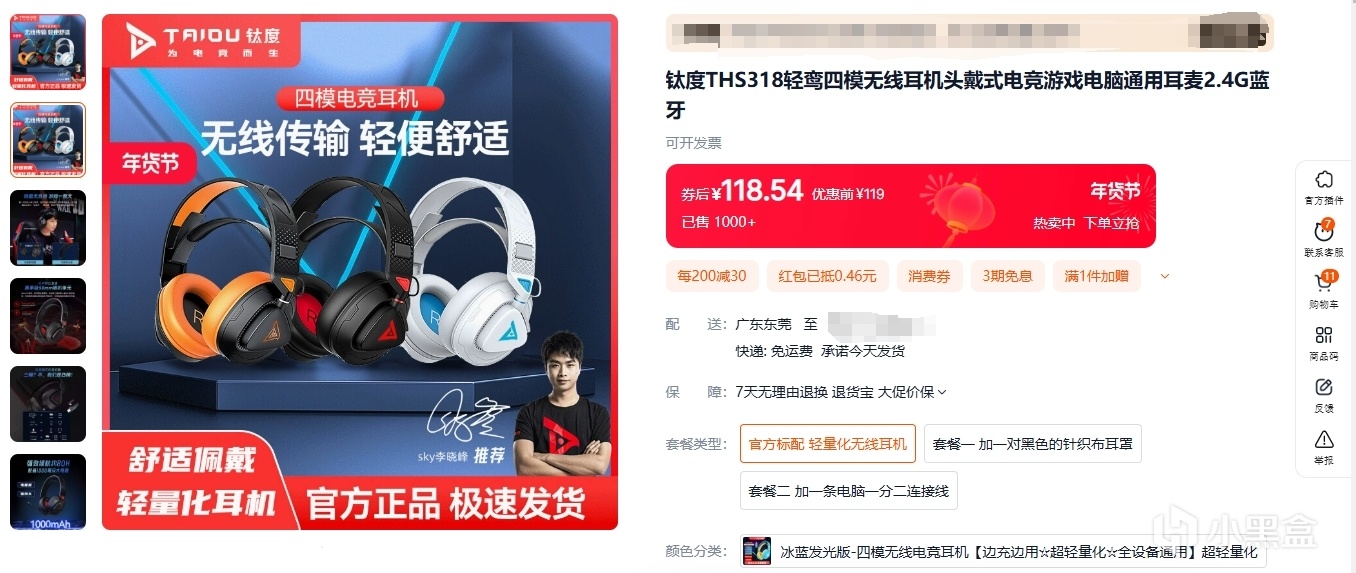Select 套餐二 加一条电脑一分二连接线 option
The image size is (1356, 573).
(x=849, y=491)
